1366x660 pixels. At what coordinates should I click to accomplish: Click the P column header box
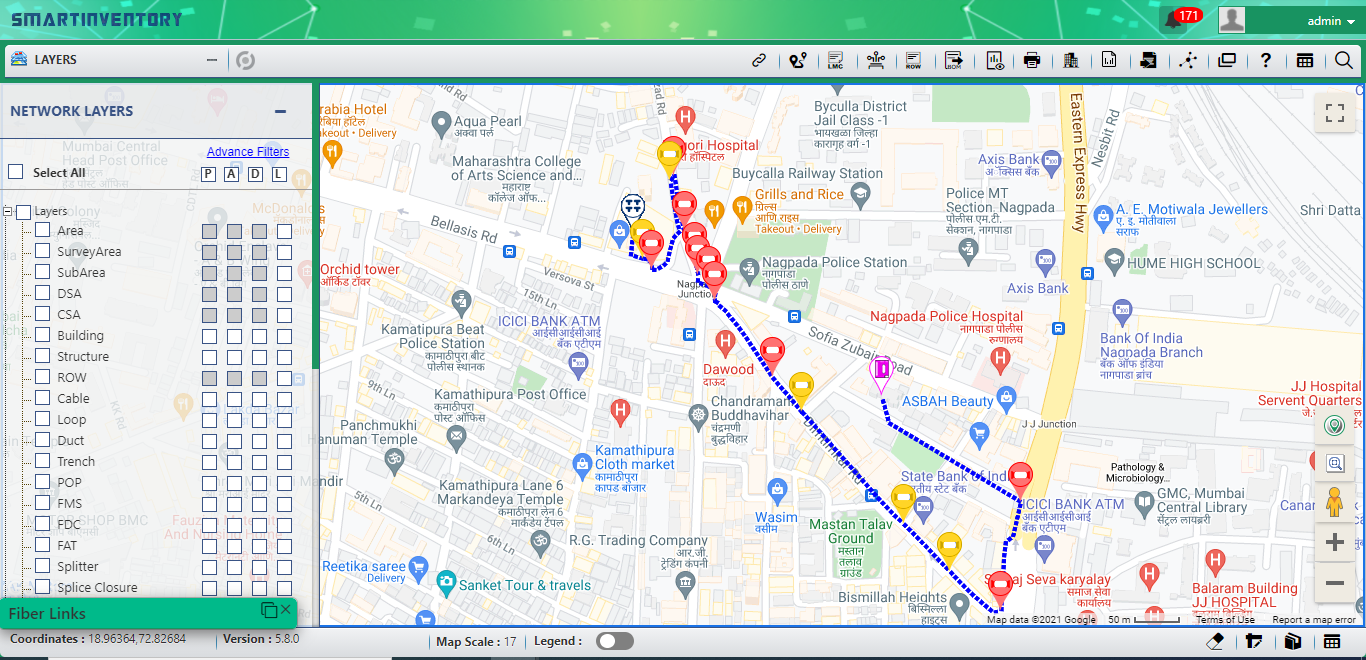[208, 174]
